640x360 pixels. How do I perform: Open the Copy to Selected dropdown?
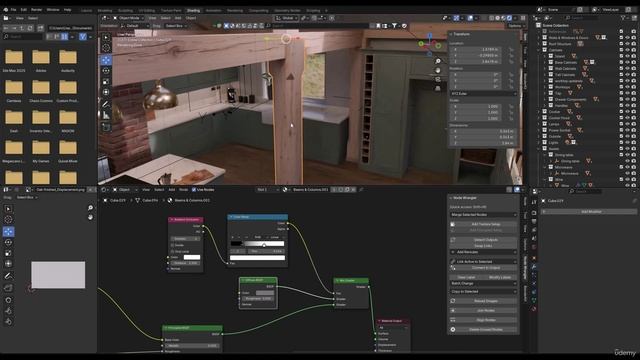[x=483, y=291]
